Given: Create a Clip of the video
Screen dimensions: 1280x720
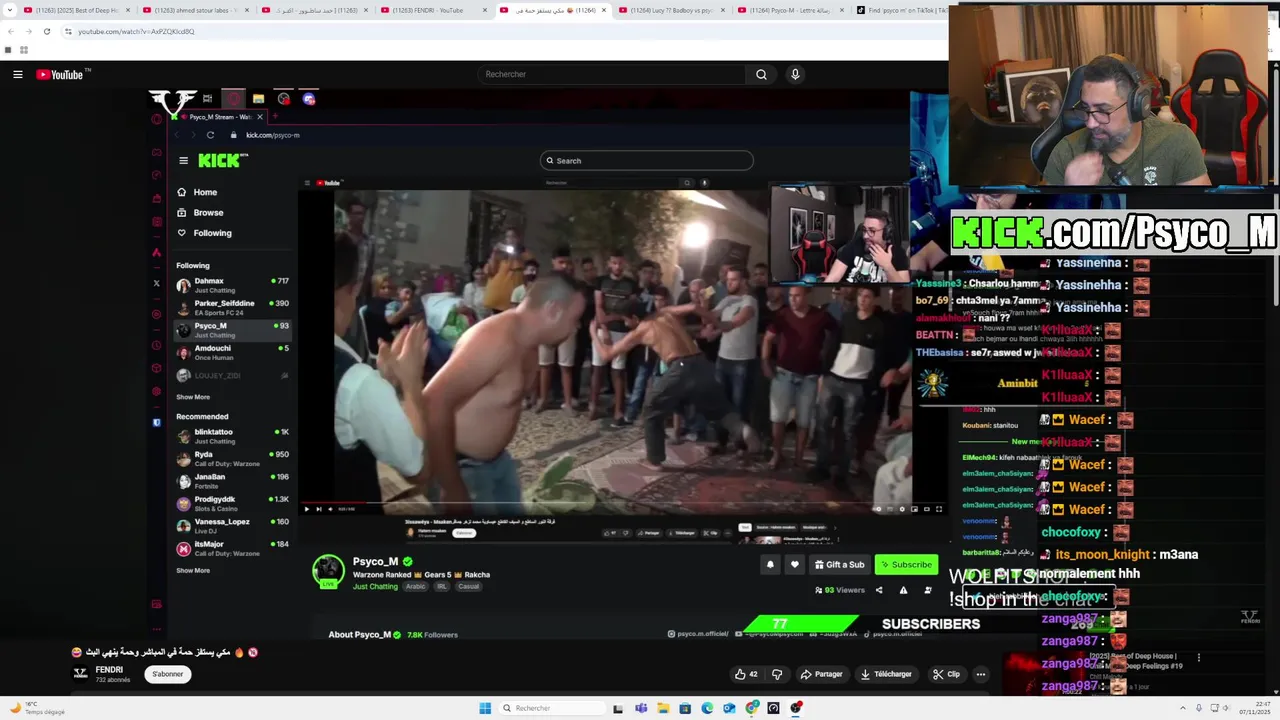Looking at the screenshot, I should [946, 674].
